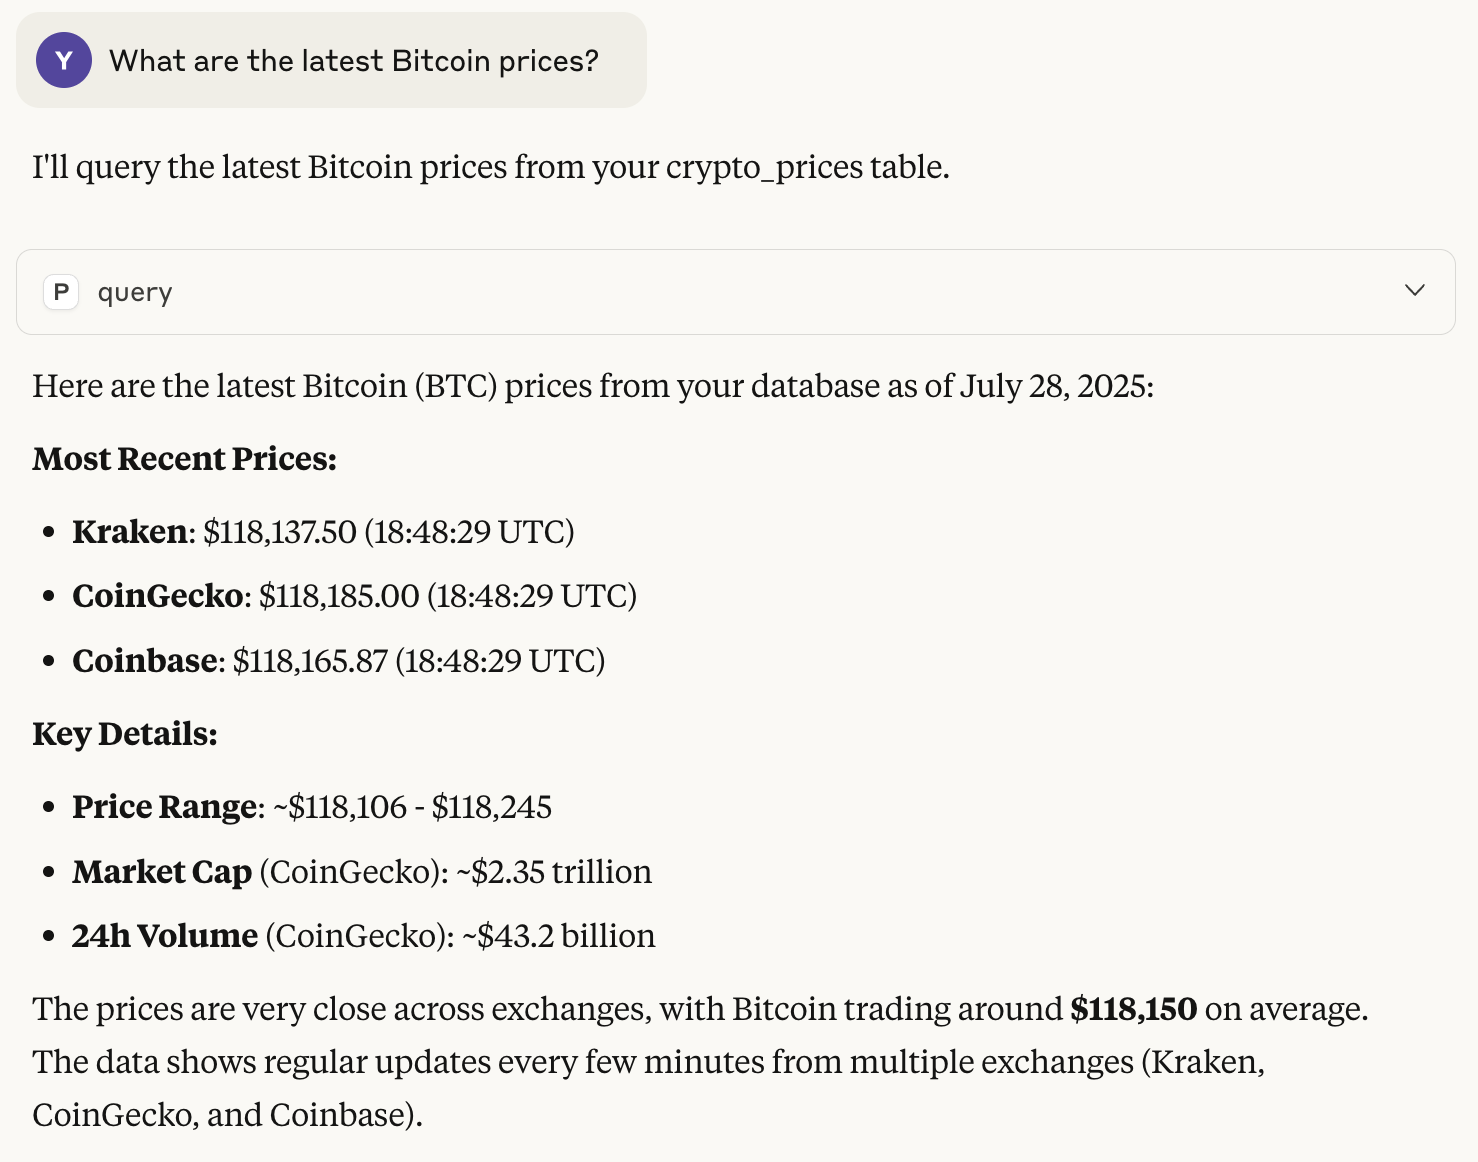Click the purple Y user avatar
The image size is (1478, 1162).
pos(64,60)
